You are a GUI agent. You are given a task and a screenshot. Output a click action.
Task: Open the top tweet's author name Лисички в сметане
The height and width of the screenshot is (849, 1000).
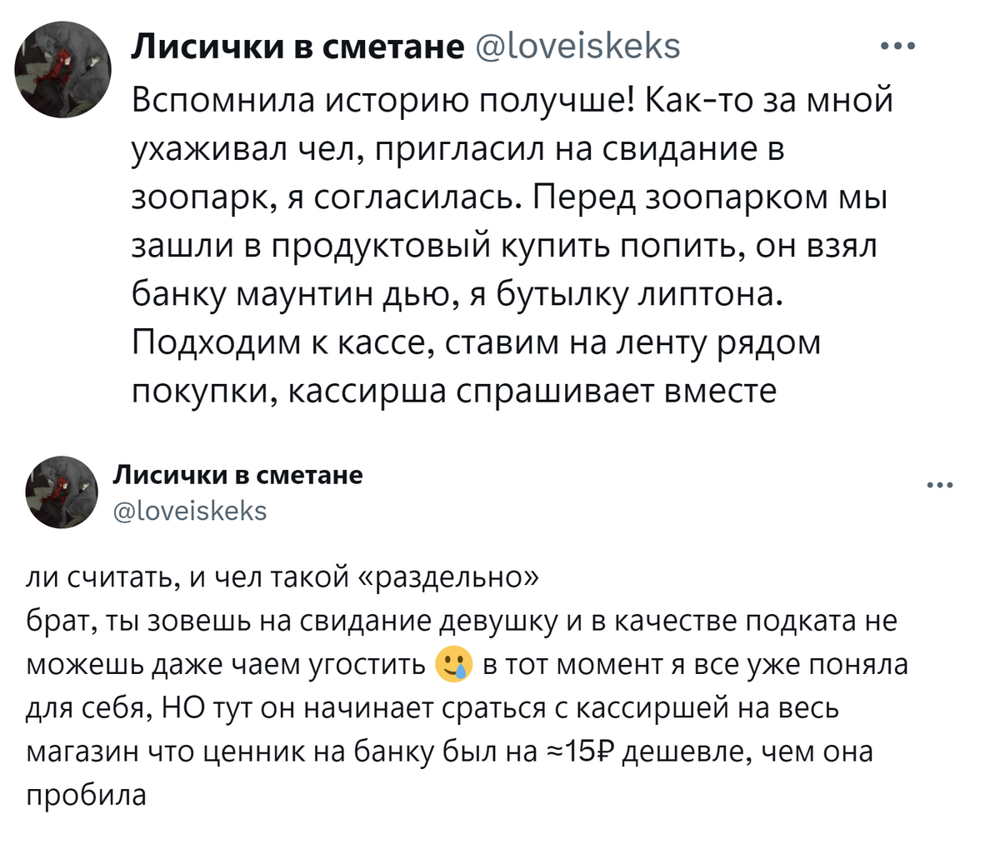pyautogui.click(x=298, y=46)
